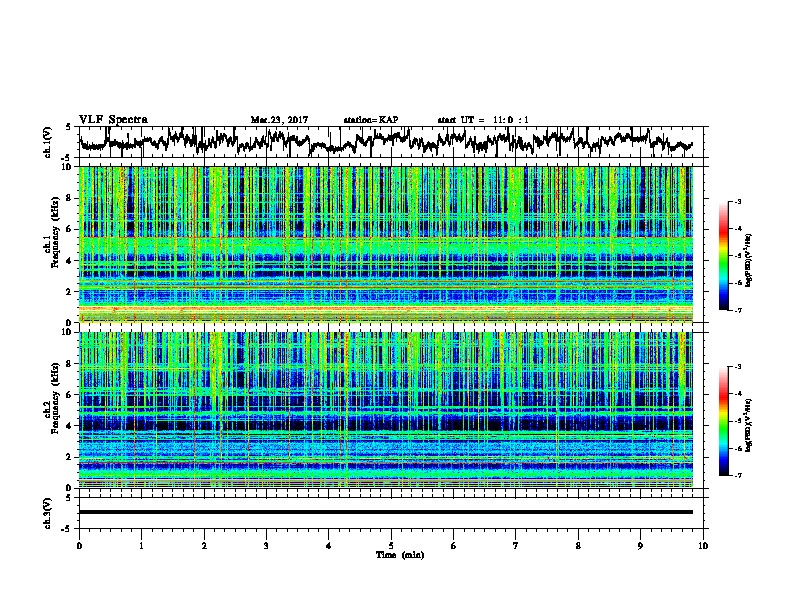Image resolution: width=792 pixels, height=612 pixels.
Task: Click the time axis tick label "2"
Action: click(204, 546)
